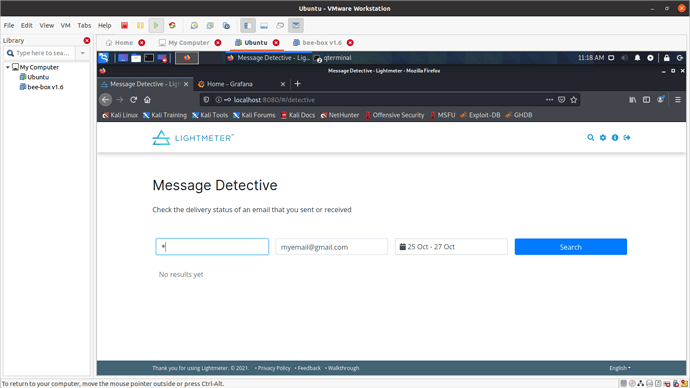Toggle the VMware library sidebar icon
Viewport: 690px width, 388px height.
click(248, 26)
